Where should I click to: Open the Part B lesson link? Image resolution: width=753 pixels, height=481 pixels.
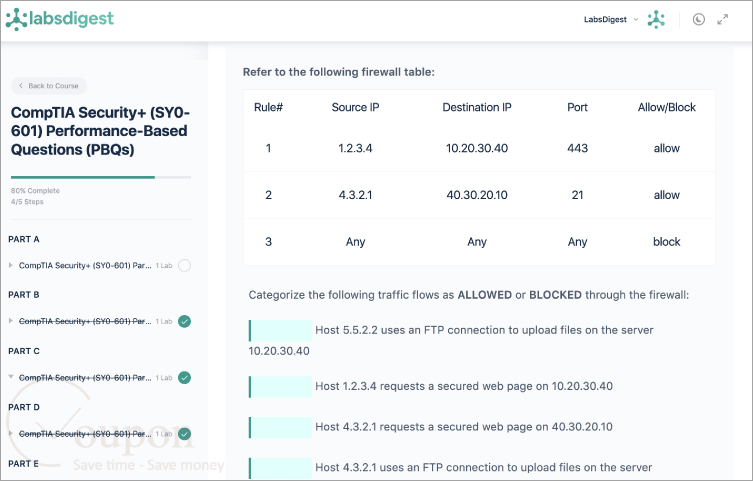coord(85,321)
